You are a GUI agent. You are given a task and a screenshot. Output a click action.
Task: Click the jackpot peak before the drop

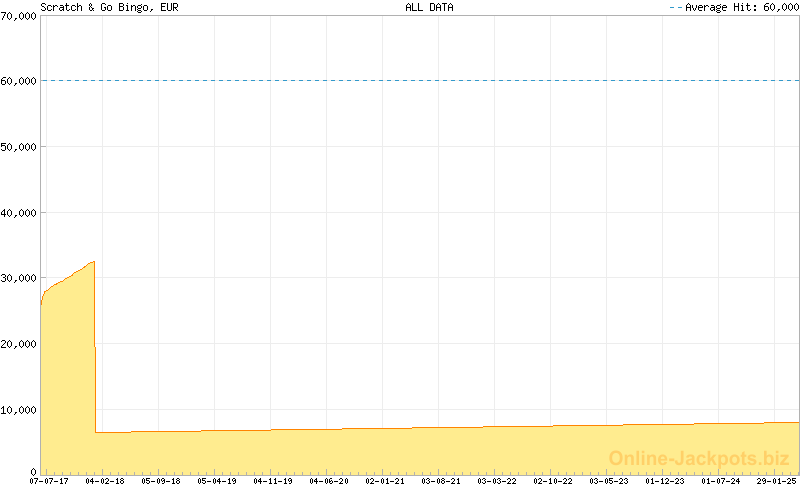[x=93, y=262]
